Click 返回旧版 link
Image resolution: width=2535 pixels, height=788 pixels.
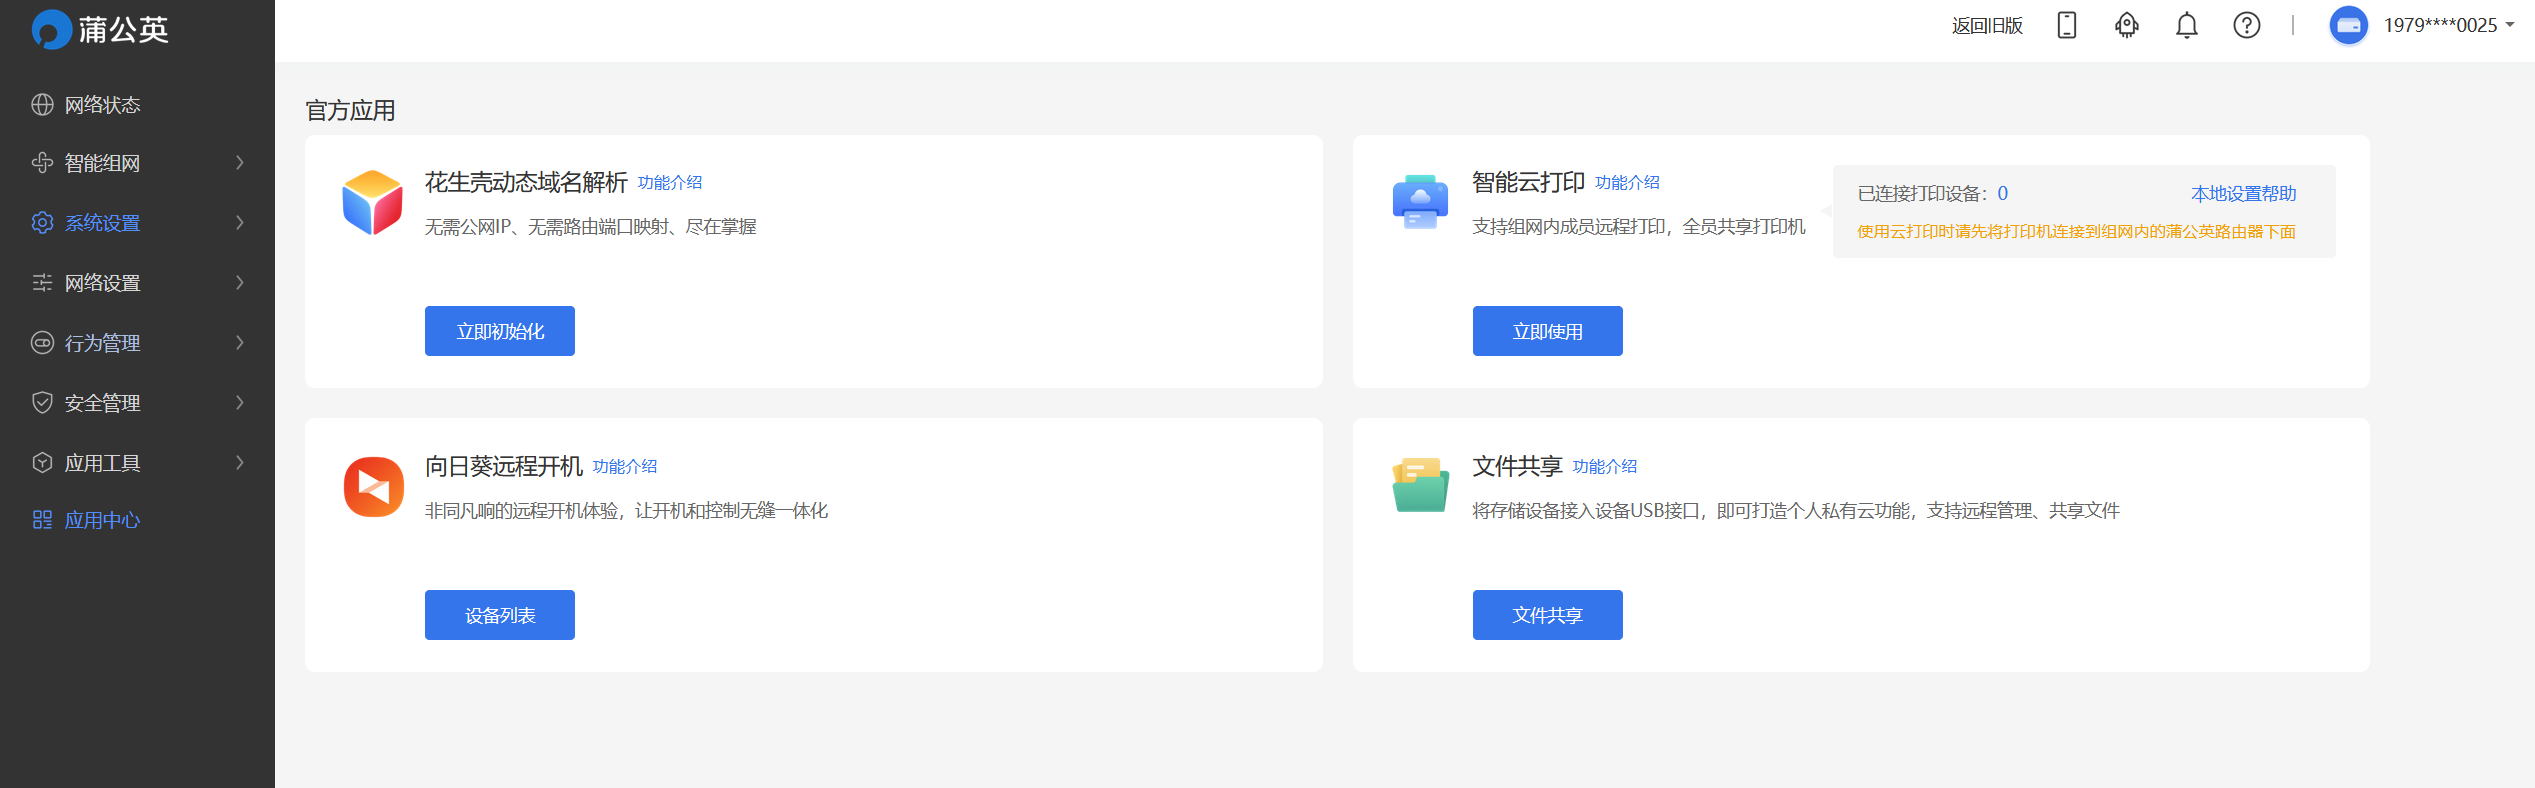click(1987, 26)
